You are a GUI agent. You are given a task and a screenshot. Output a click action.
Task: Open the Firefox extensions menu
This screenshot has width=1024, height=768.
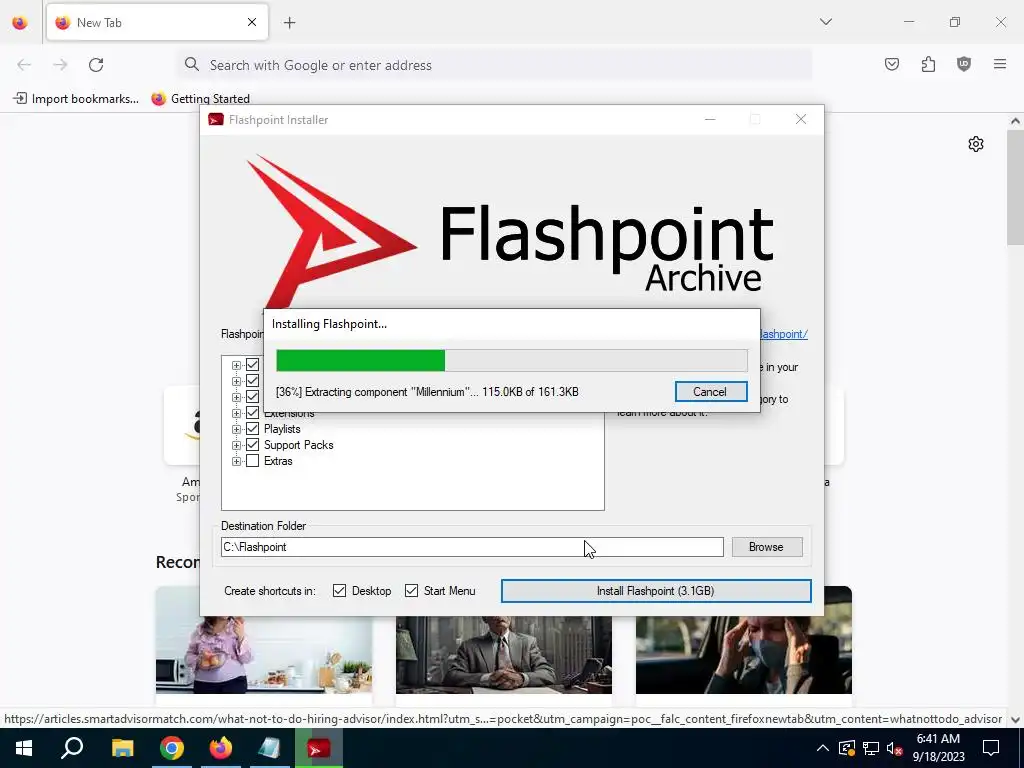[x=928, y=64]
